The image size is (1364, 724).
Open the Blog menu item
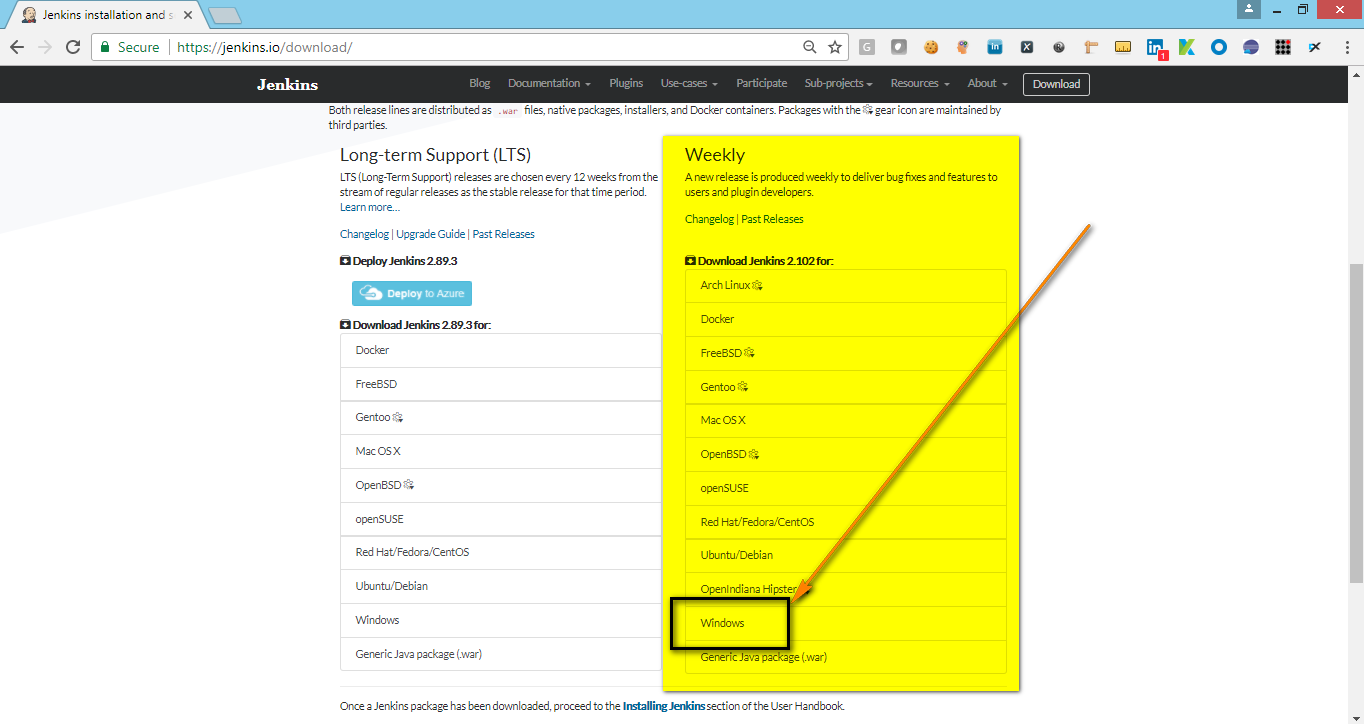coord(479,84)
